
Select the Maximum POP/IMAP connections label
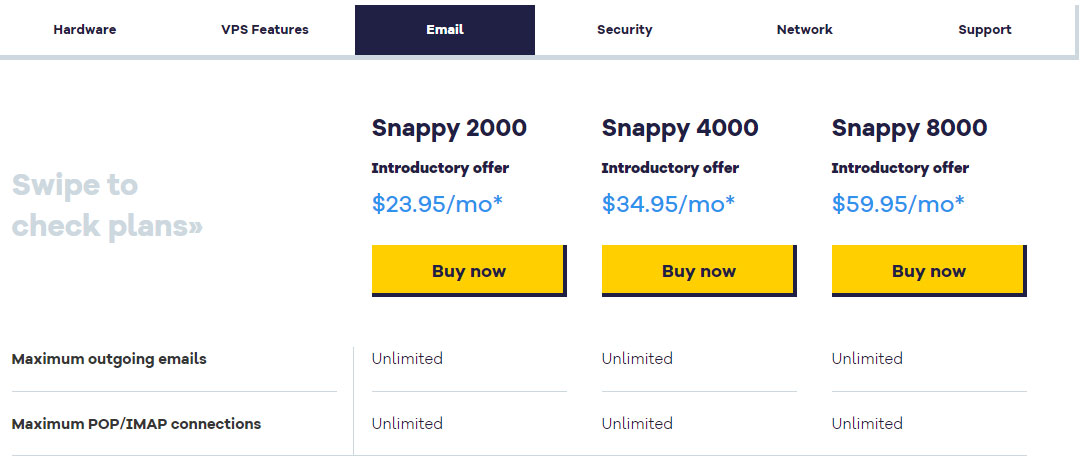coord(137,424)
